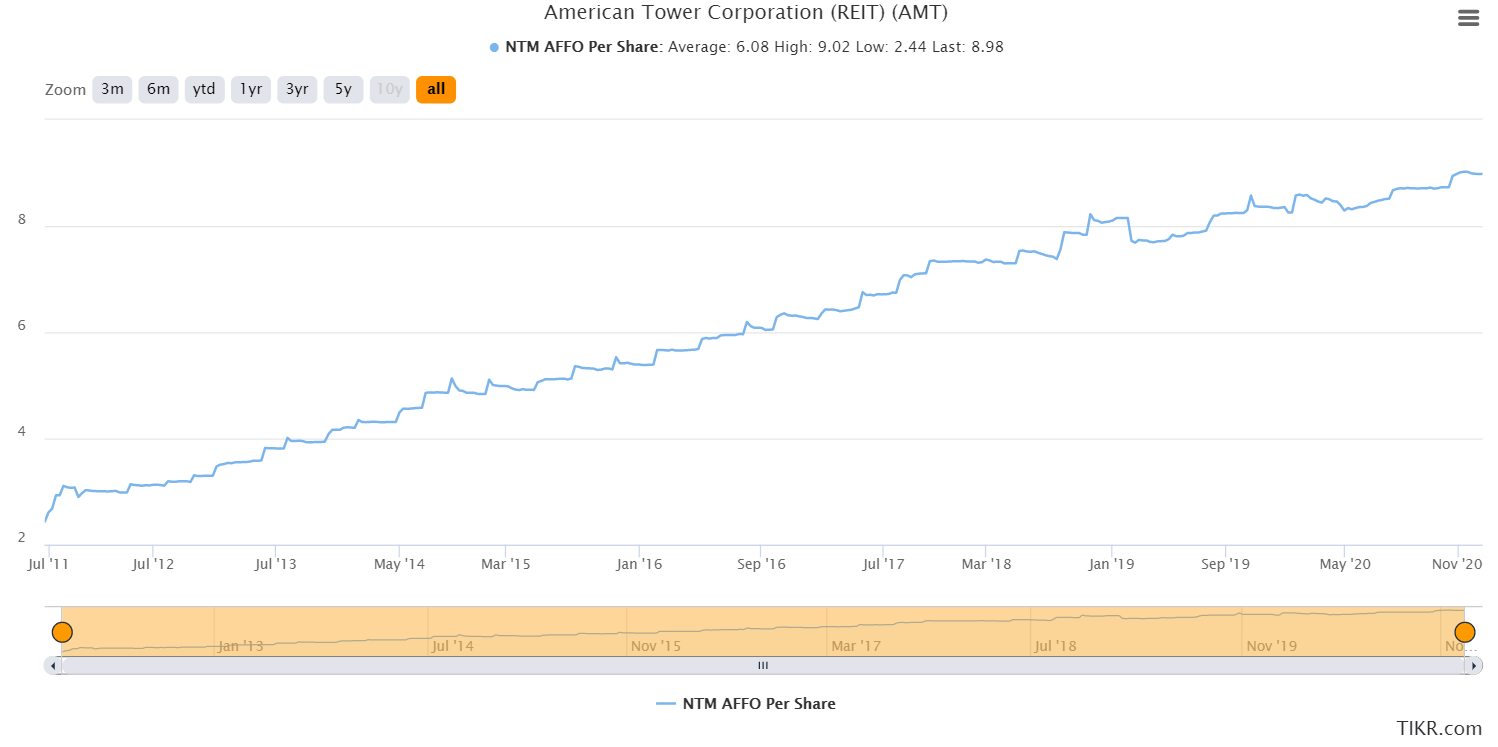1498x747 pixels.
Task: Click the disabled 10y zoom button
Action: (389, 89)
